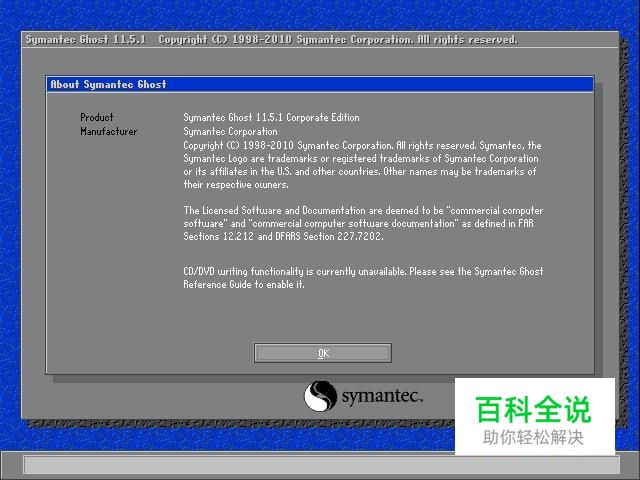This screenshot has width=640, height=480.
Task: Click the 'symantec.' wordmark below the dialog
Action: (x=382, y=396)
